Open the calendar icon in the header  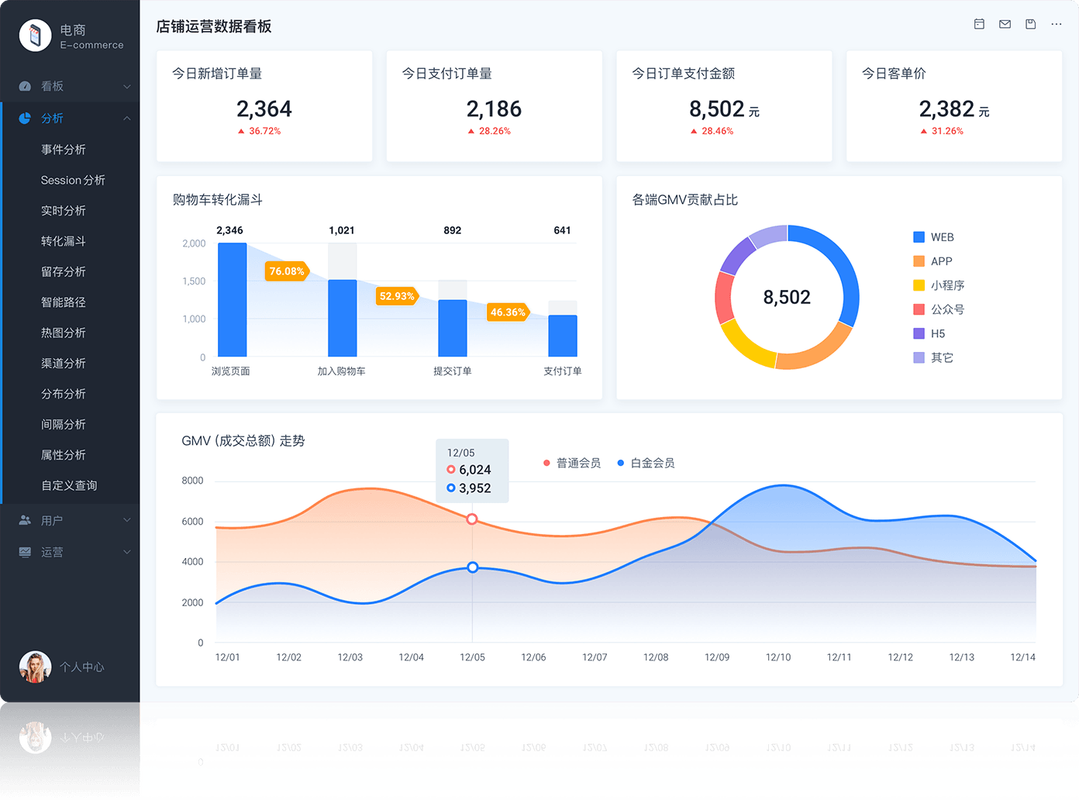(x=978, y=24)
